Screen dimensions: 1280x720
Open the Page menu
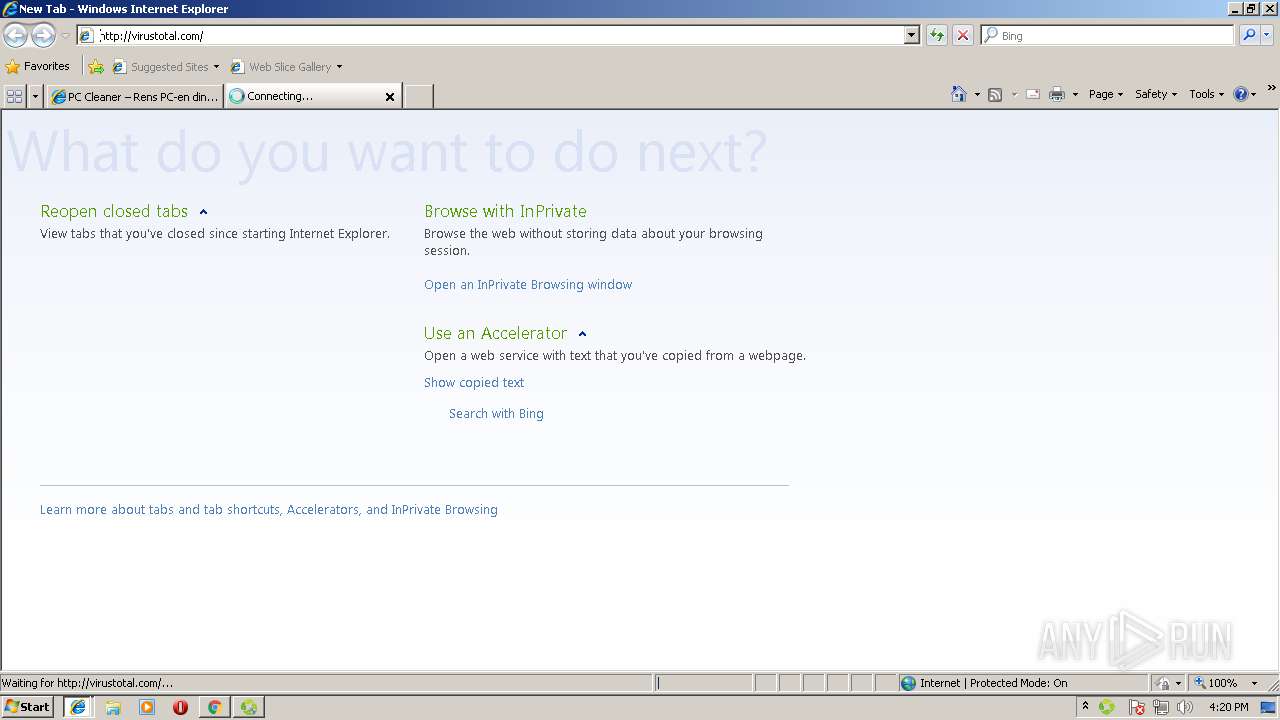[1106, 94]
